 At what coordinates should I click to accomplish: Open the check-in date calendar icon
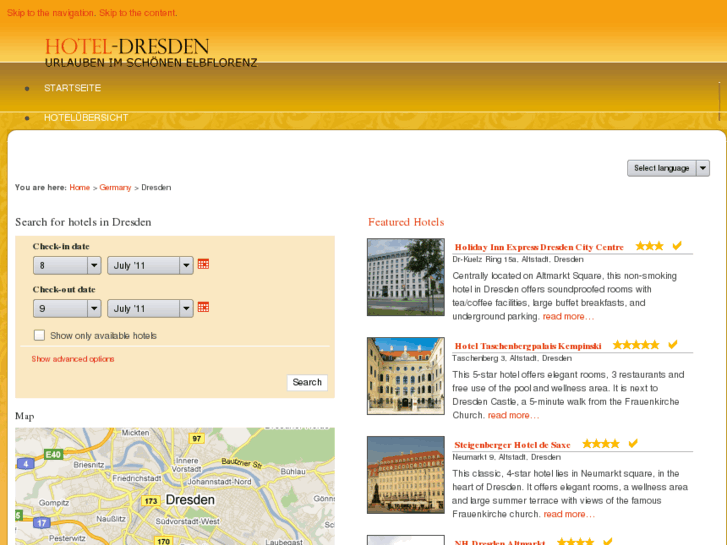pyautogui.click(x=203, y=264)
